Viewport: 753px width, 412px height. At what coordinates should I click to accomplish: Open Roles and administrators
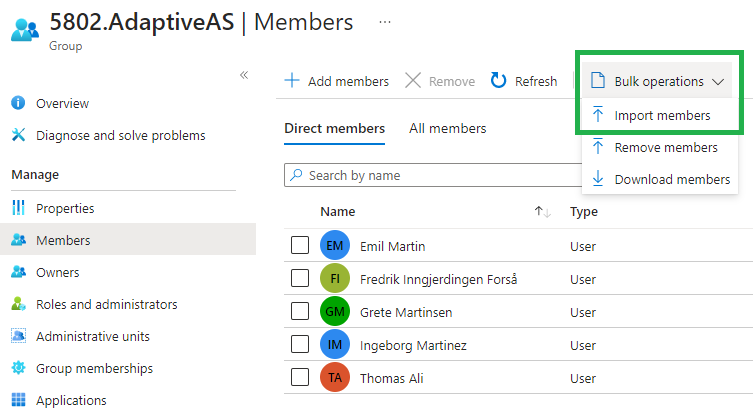tap(107, 304)
